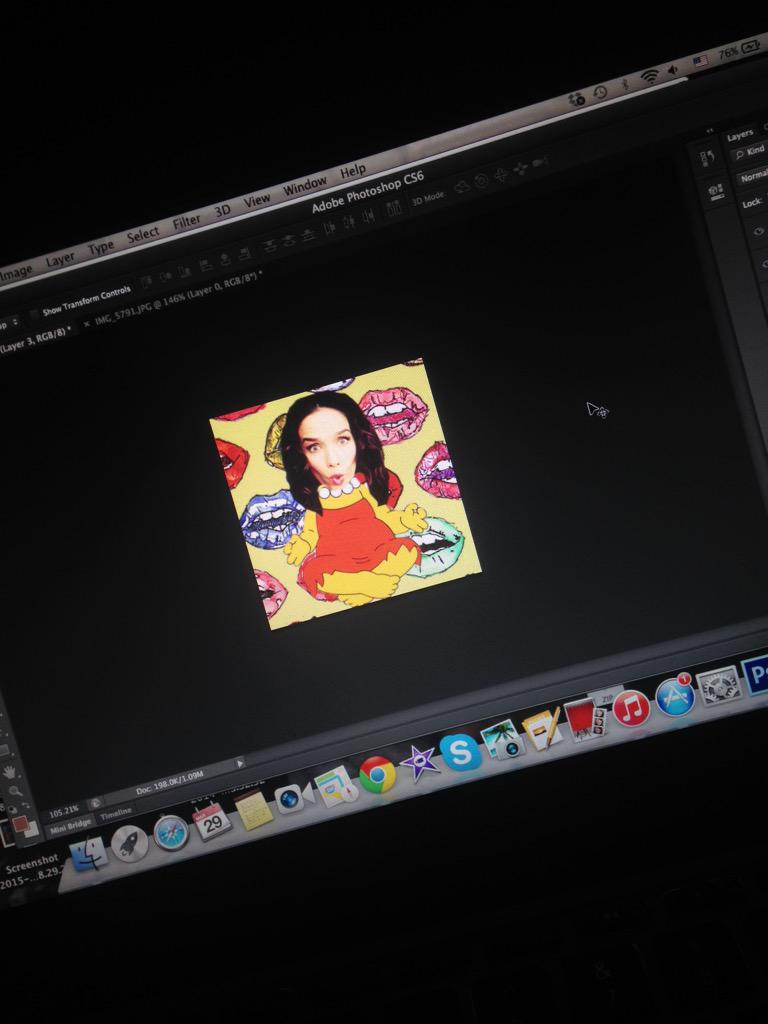768x1024 pixels.
Task: Select the 3D Scale camera icon
Action: (540, 162)
